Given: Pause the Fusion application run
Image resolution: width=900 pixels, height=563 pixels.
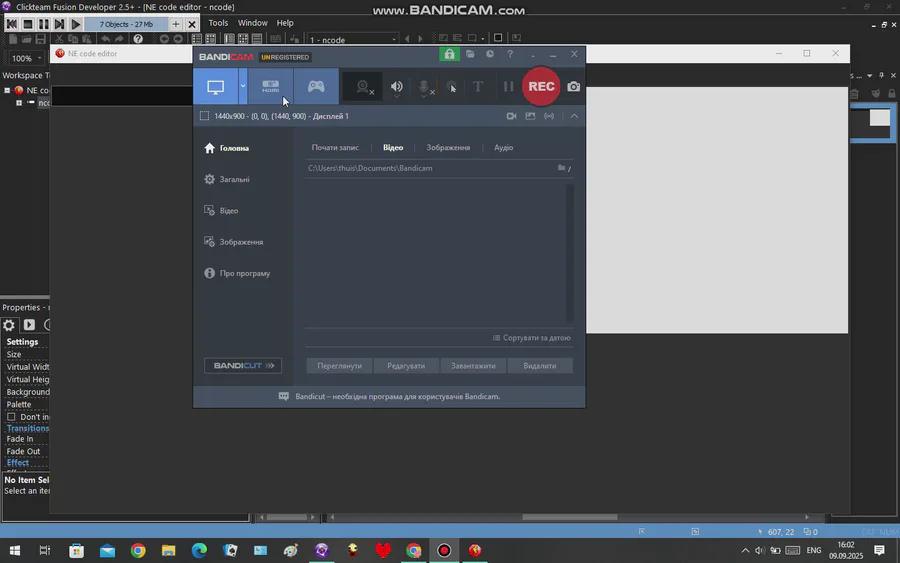Looking at the screenshot, I should coord(44,24).
